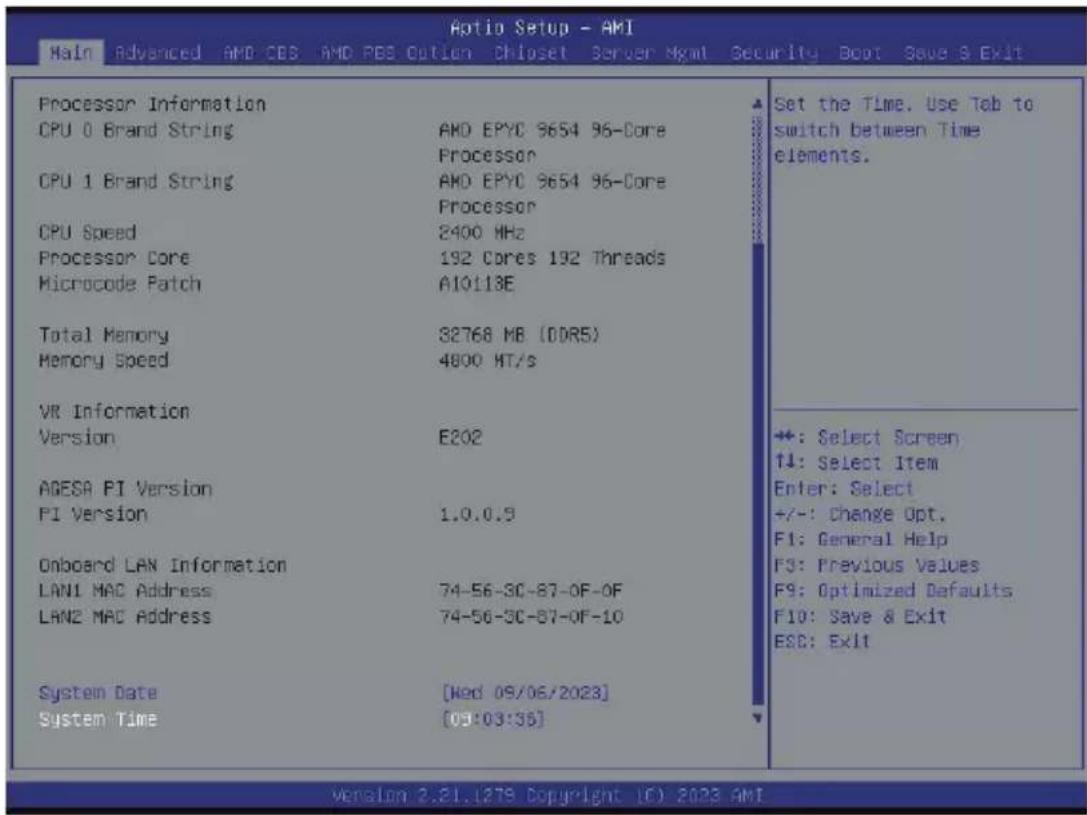Viewport: 1087px width, 815px height.
Task: Click the Version 2.21.1279 copyright footer
Action: (547, 794)
